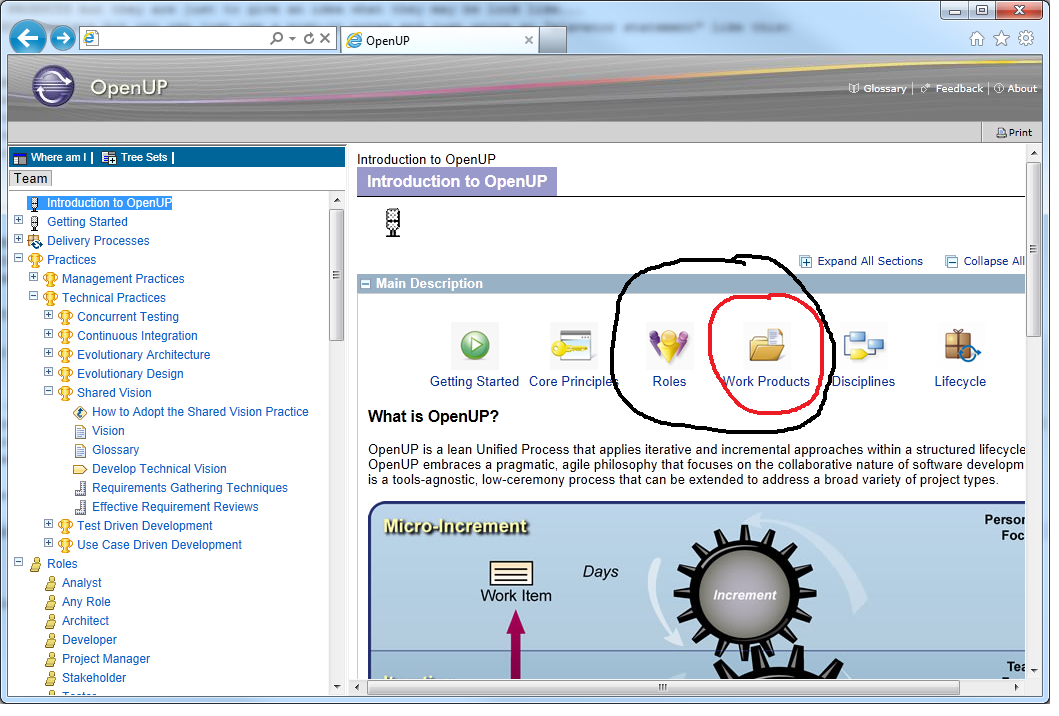Screen dimensions: 1059x716
Task: Open the browser Home icon
Action: [977, 39]
